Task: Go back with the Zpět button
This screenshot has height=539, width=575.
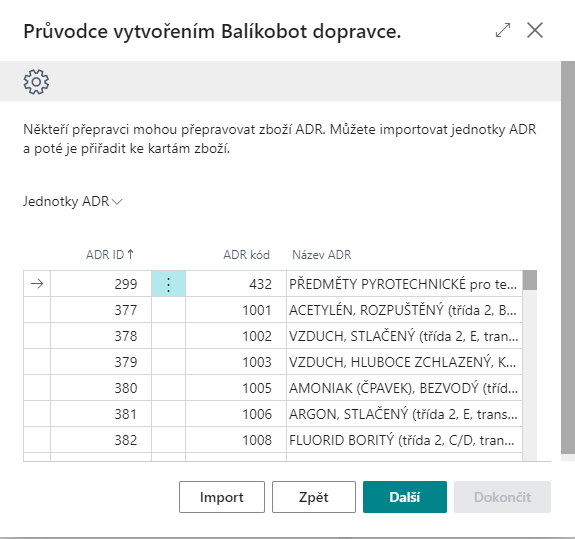Action: tap(314, 497)
